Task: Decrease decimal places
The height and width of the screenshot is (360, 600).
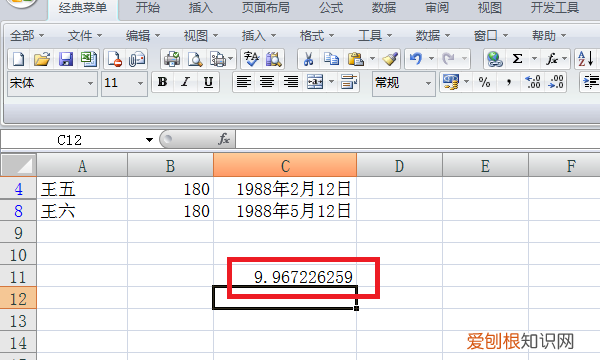Action: click(556, 82)
